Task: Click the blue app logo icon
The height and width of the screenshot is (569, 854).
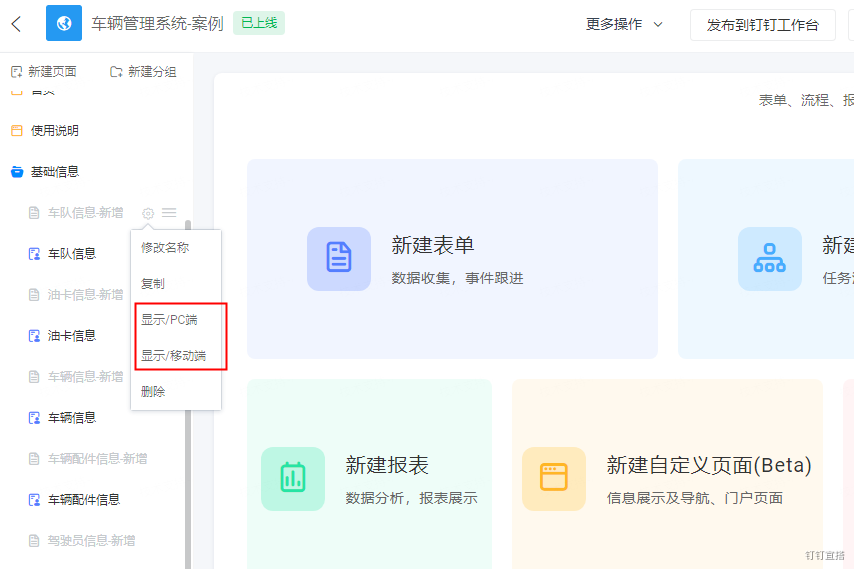Action: tap(64, 23)
